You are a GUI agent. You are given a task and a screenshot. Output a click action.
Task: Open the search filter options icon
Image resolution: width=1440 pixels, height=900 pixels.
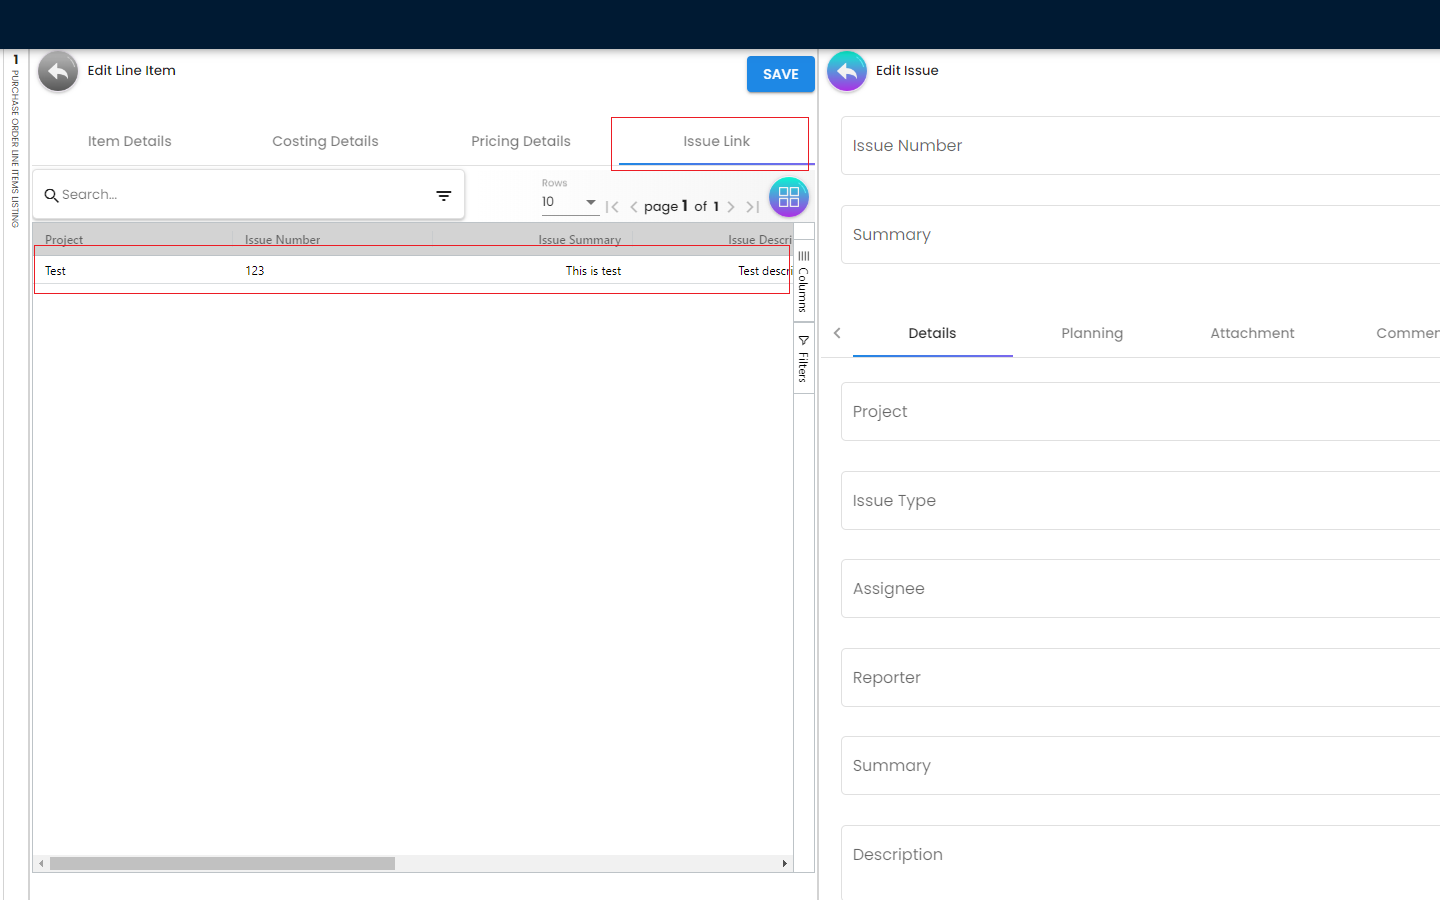click(x=444, y=196)
